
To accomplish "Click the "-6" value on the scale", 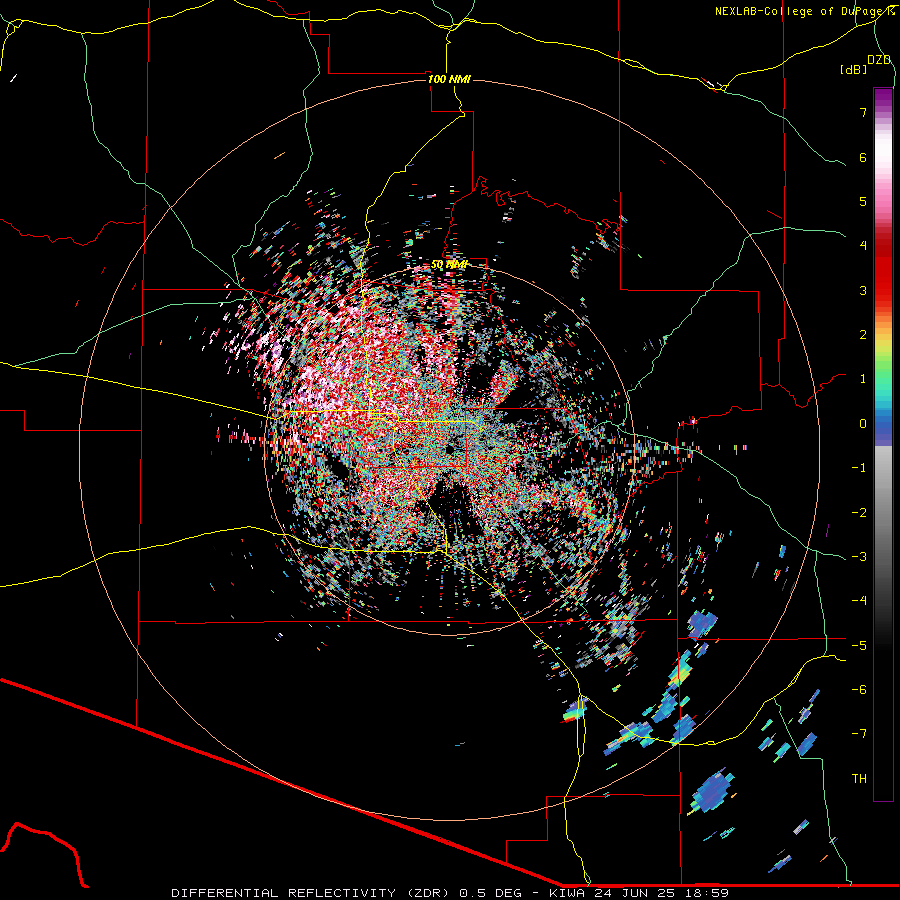I will click(859, 690).
